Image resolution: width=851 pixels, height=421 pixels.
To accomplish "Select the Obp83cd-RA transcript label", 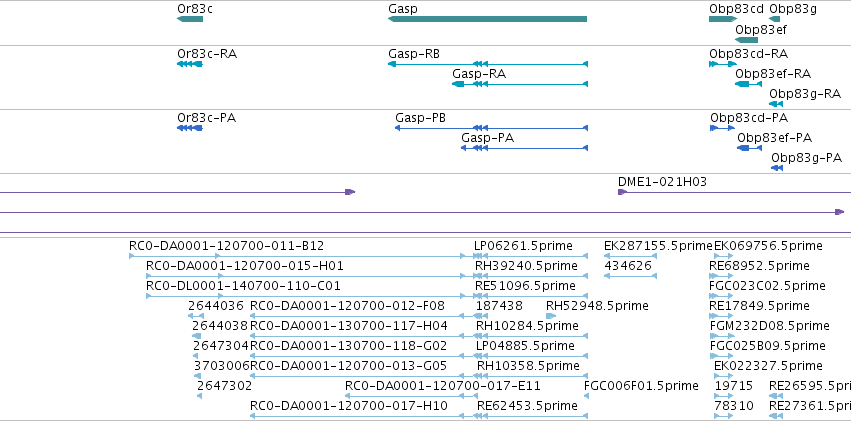I will pos(748,54).
